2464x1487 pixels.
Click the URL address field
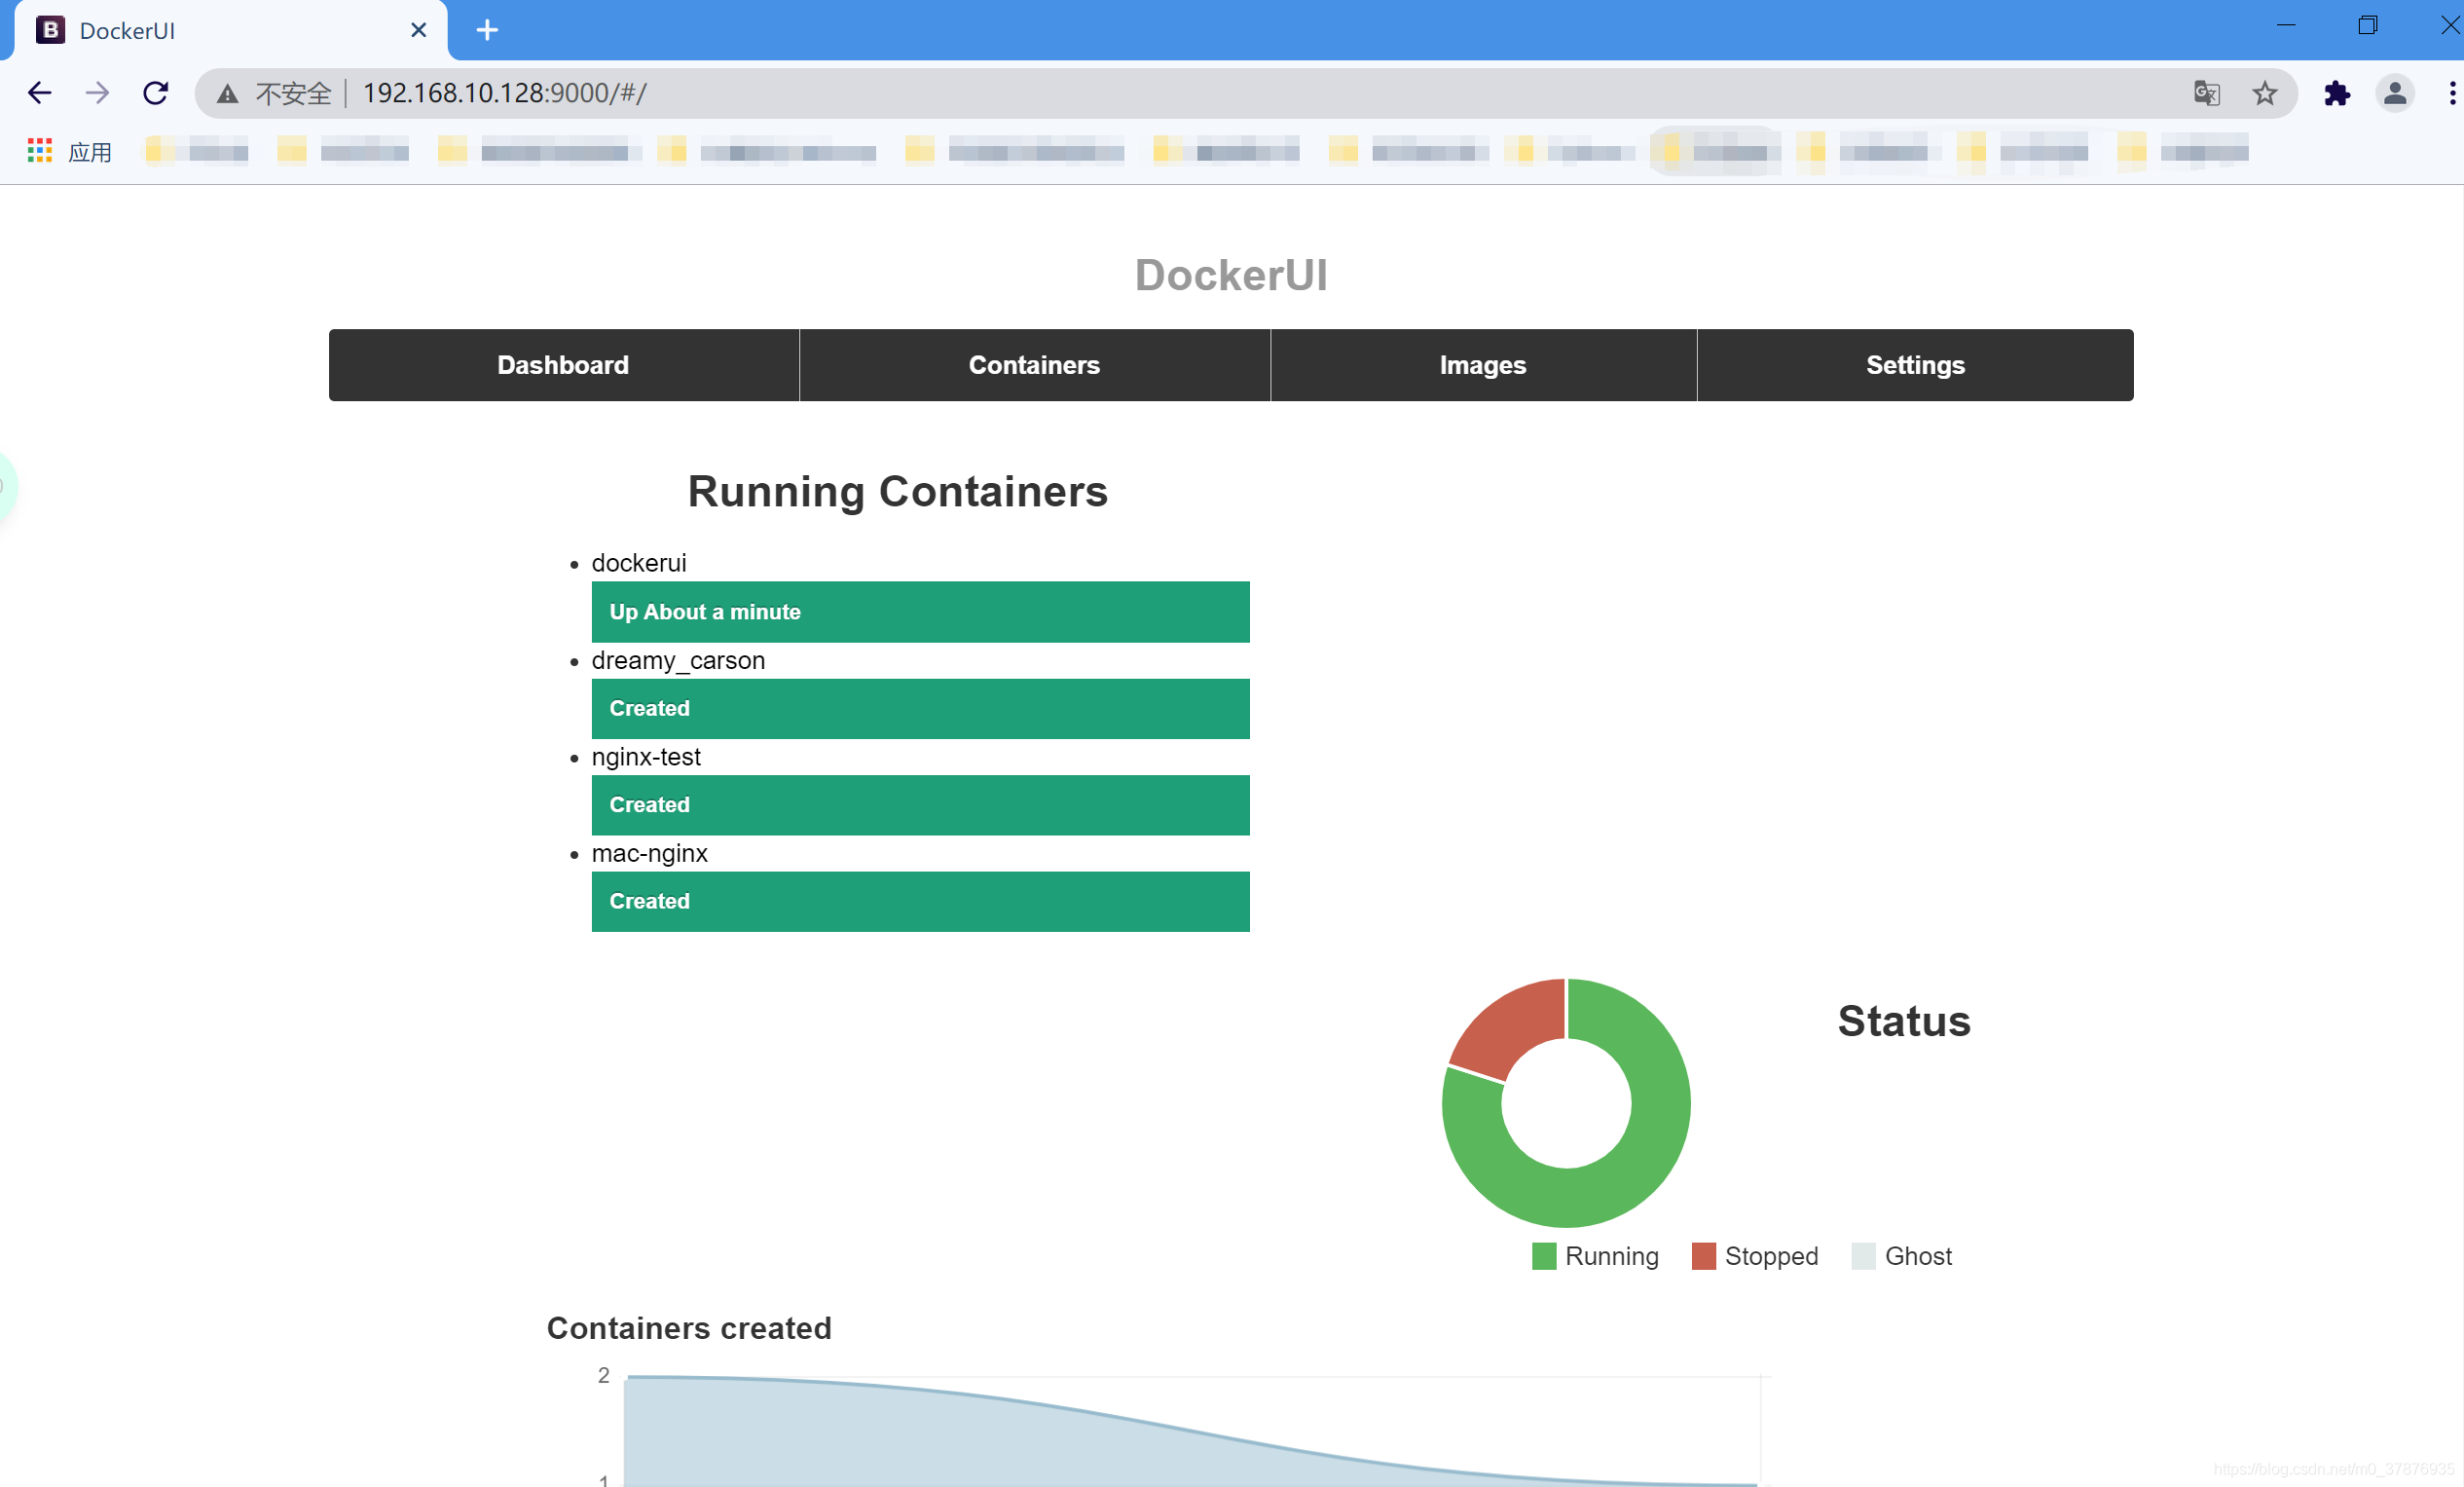click(x=1200, y=93)
